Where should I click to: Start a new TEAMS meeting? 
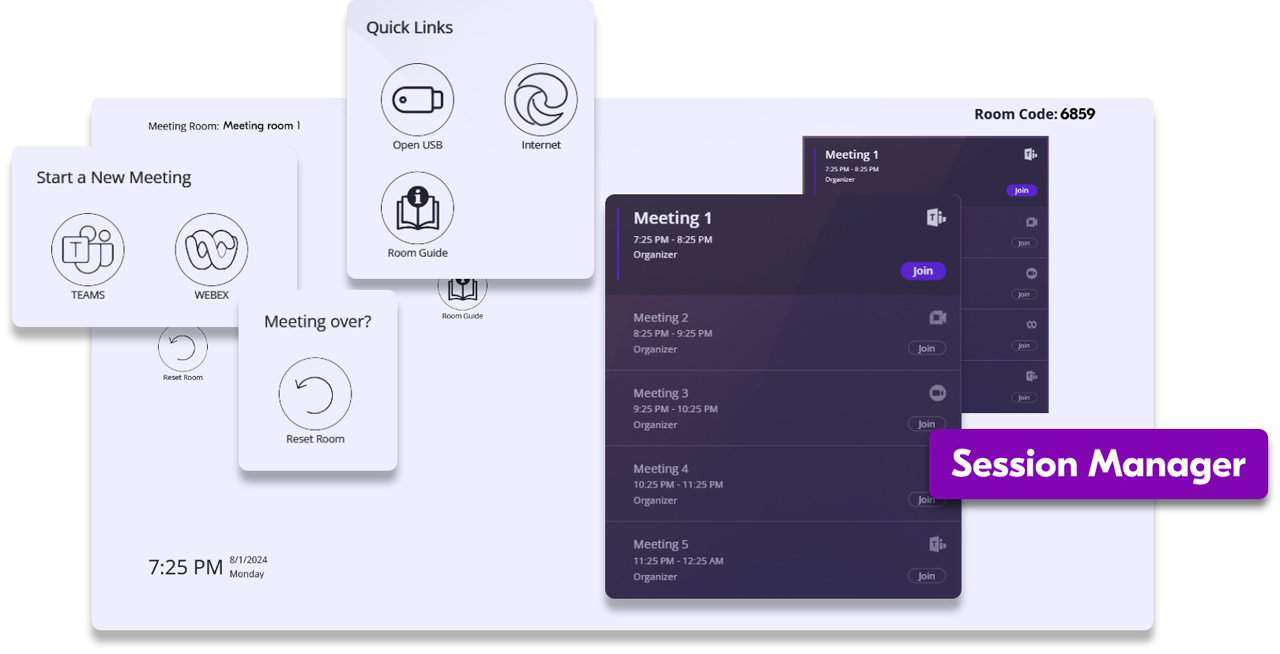[88, 250]
